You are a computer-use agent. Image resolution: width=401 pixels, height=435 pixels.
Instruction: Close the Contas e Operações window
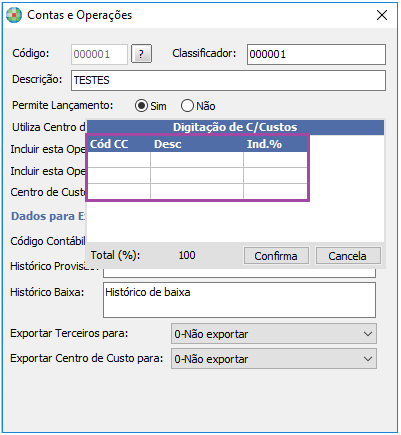pos(382,15)
